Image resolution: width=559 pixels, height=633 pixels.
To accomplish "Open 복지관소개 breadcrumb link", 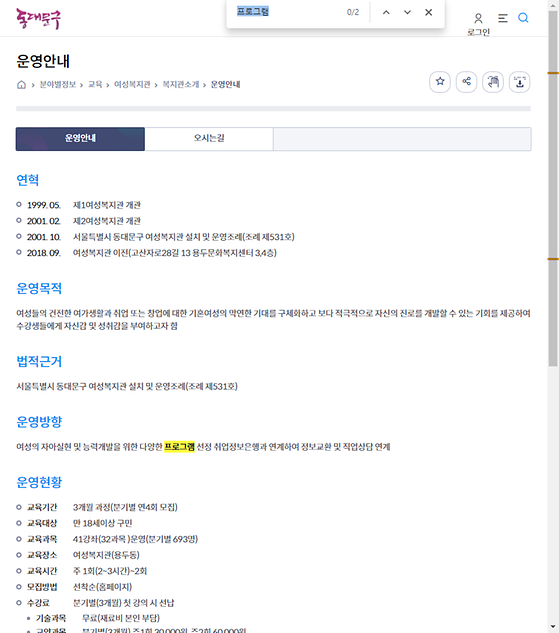I will click(181, 84).
